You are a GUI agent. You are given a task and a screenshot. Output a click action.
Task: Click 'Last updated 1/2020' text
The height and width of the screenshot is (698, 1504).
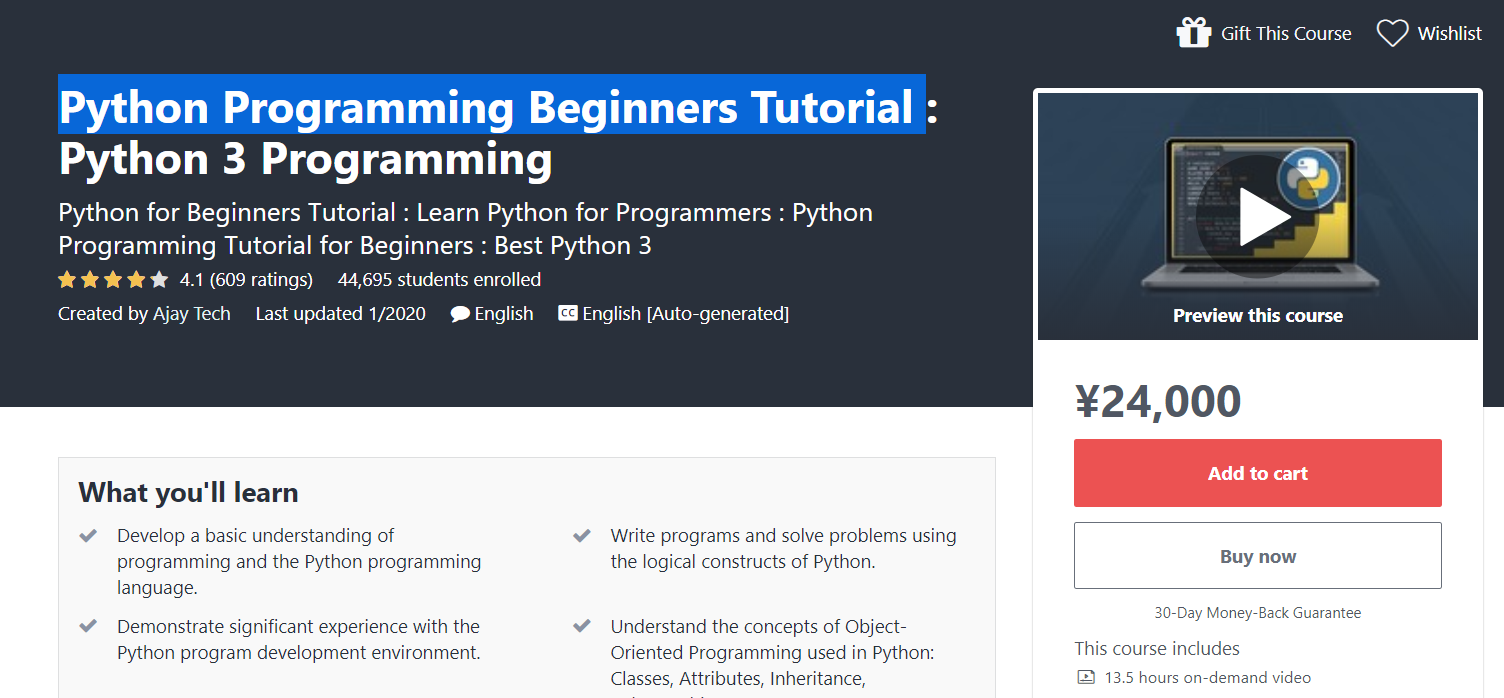tap(340, 314)
